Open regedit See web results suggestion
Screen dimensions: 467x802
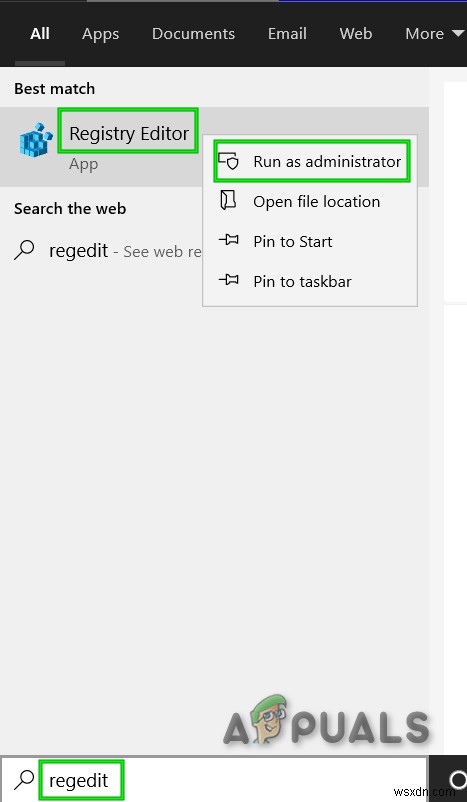(x=107, y=251)
